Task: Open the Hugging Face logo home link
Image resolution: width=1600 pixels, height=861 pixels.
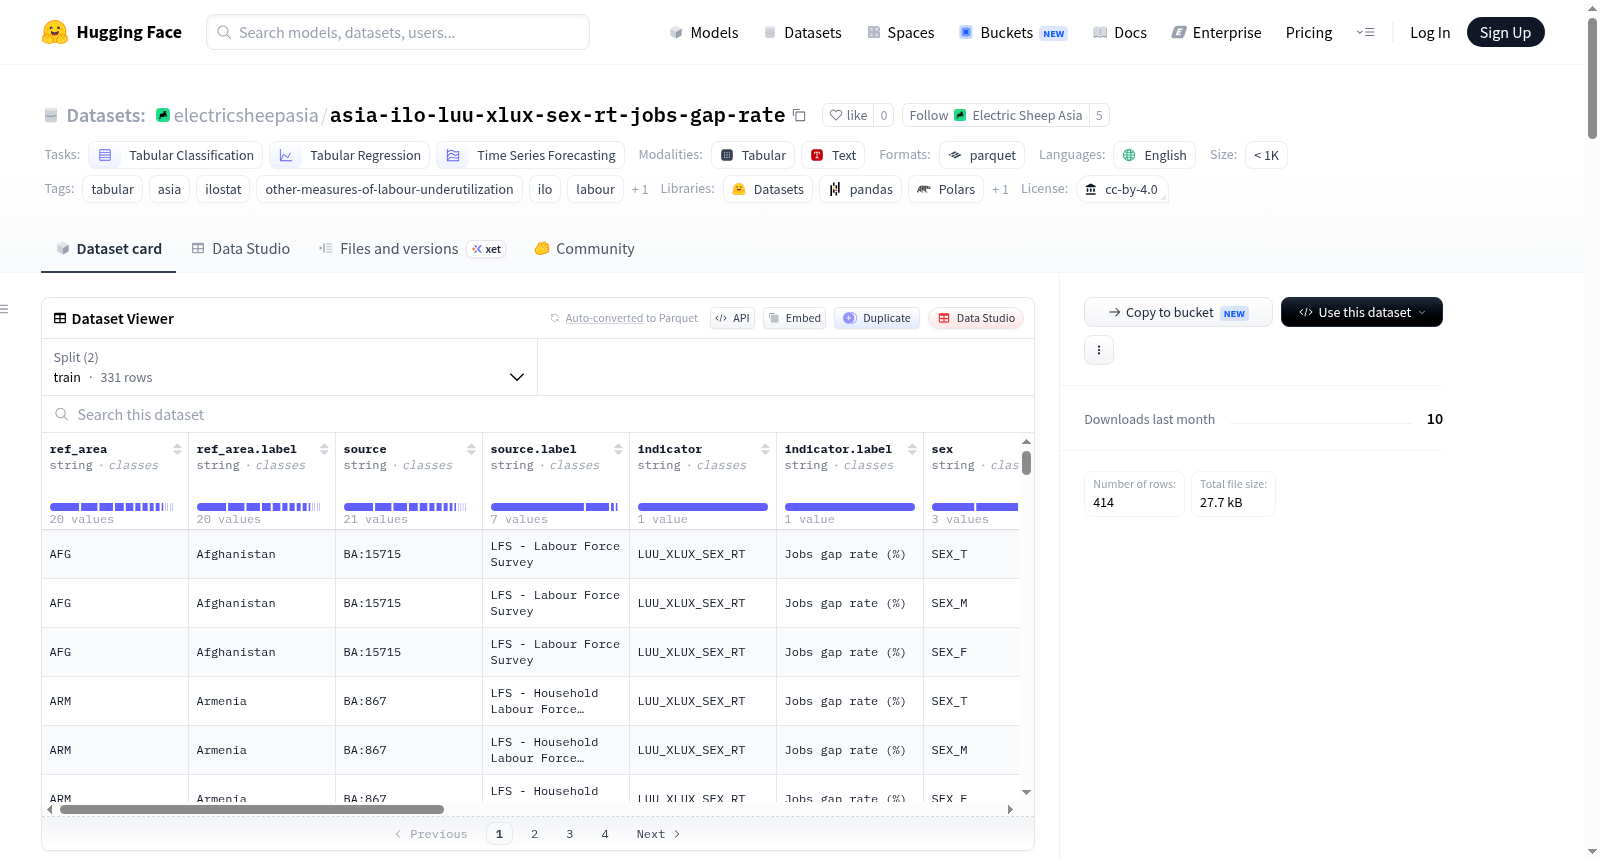Action: (x=112, y=32)
